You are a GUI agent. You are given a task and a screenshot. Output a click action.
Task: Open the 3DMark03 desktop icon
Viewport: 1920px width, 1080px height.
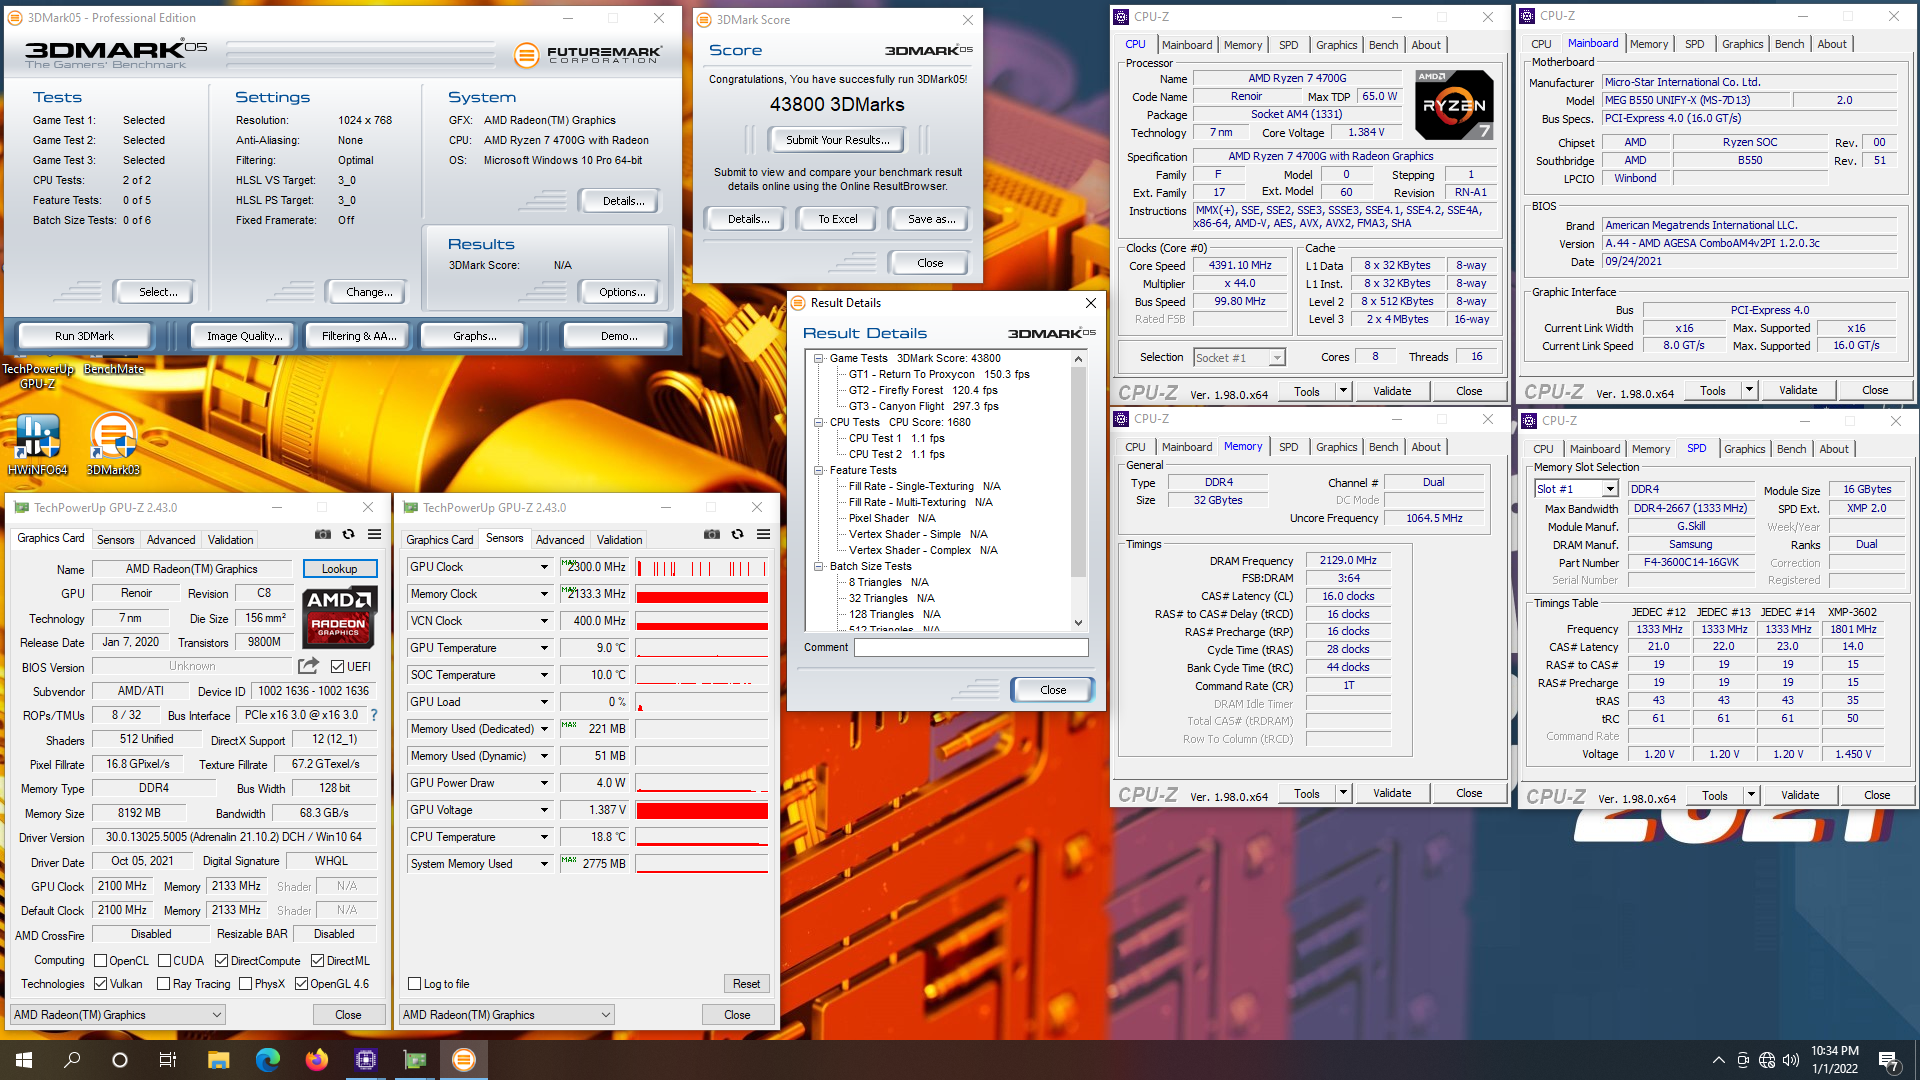pyautogui.click(x=113, y=444)
